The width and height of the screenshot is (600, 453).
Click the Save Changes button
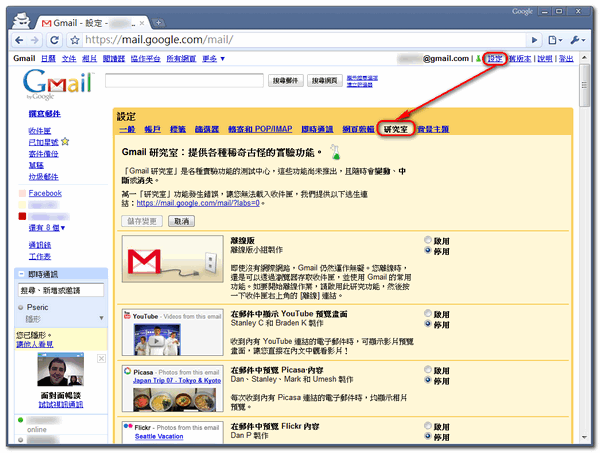pos(142,221)
